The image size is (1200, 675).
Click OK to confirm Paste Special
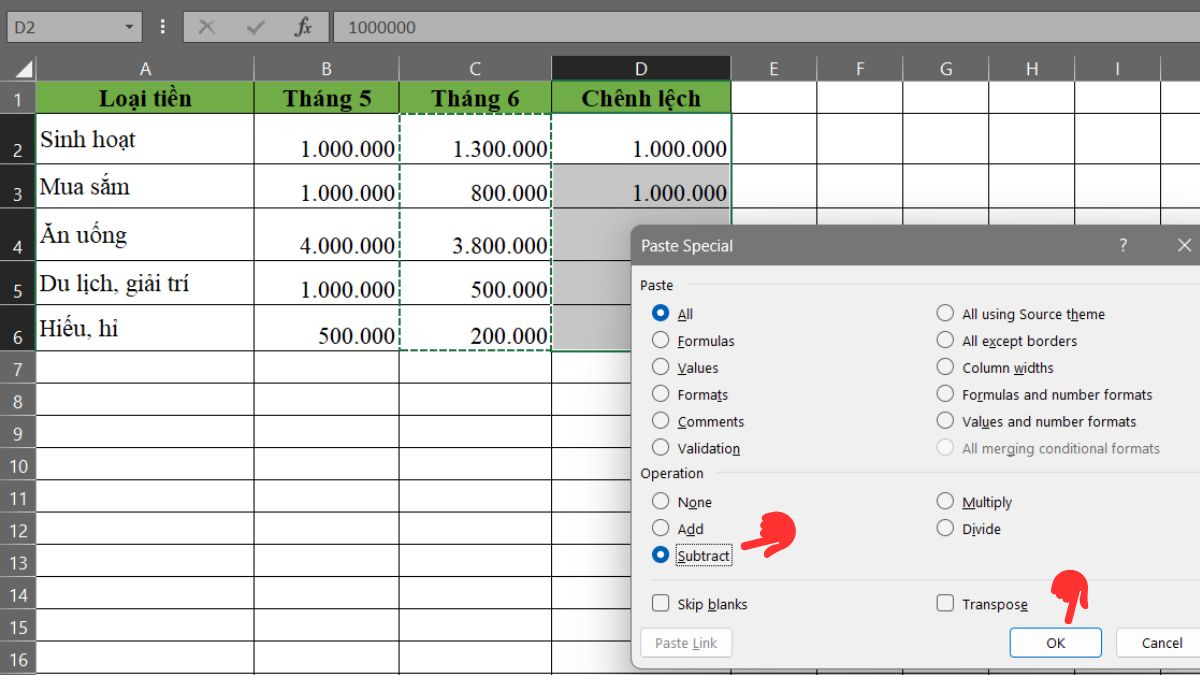pos(1055,643)
